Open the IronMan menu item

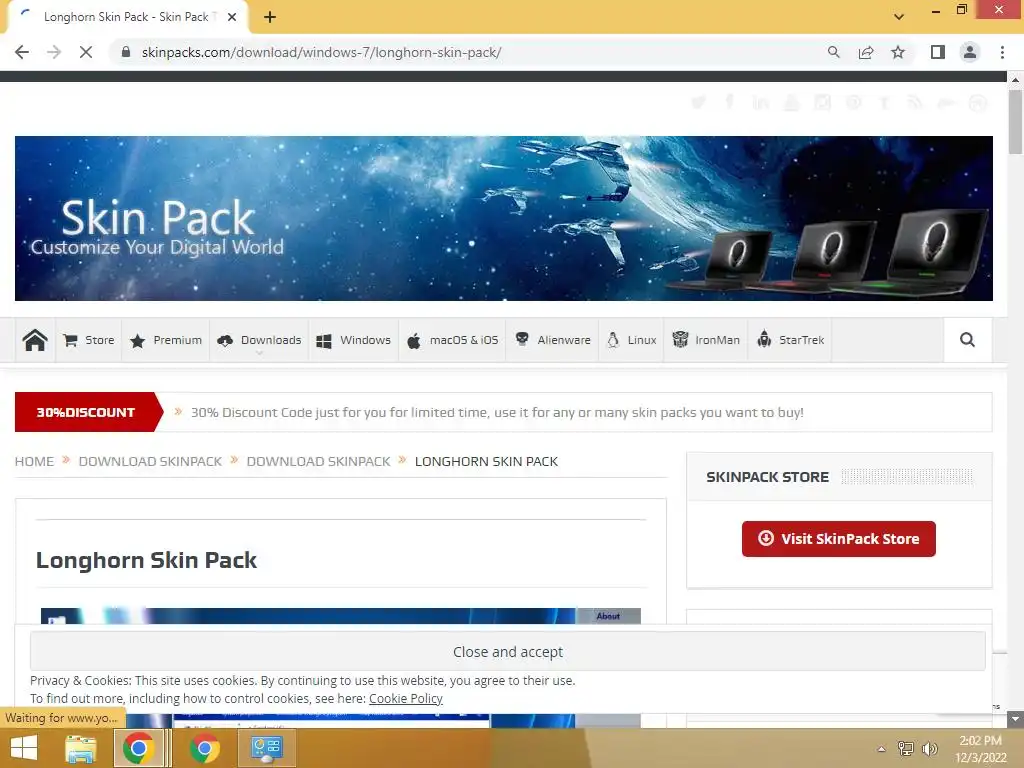click(706, 340)
